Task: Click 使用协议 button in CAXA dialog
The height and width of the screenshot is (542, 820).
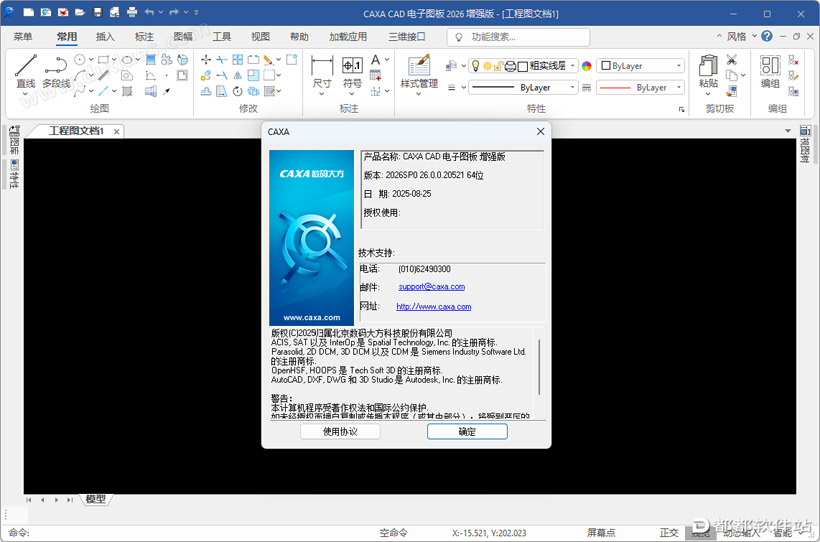Action: click(x=340, y=432)
